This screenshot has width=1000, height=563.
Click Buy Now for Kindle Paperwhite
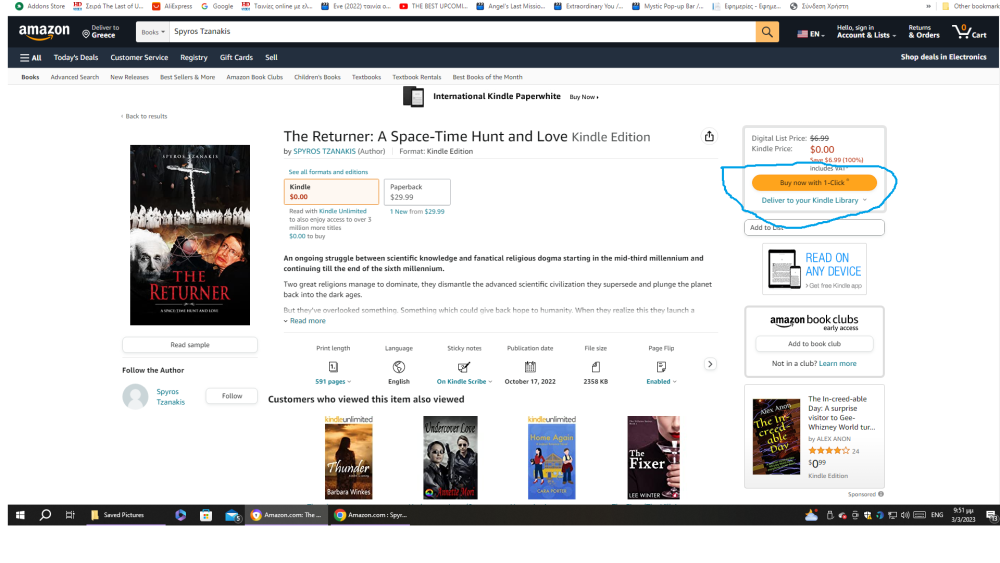(x=584, y=97)
